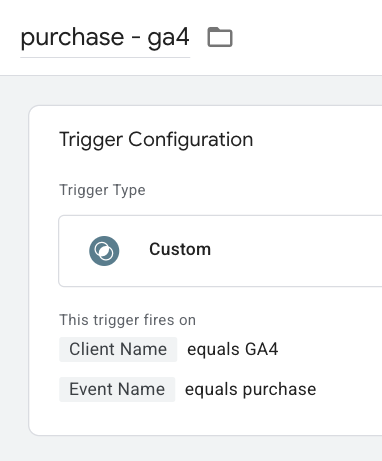This screenshot has width=382, height=461.
Task: Click the white header area right of folder icon
Action: click(x=307, y=37)
